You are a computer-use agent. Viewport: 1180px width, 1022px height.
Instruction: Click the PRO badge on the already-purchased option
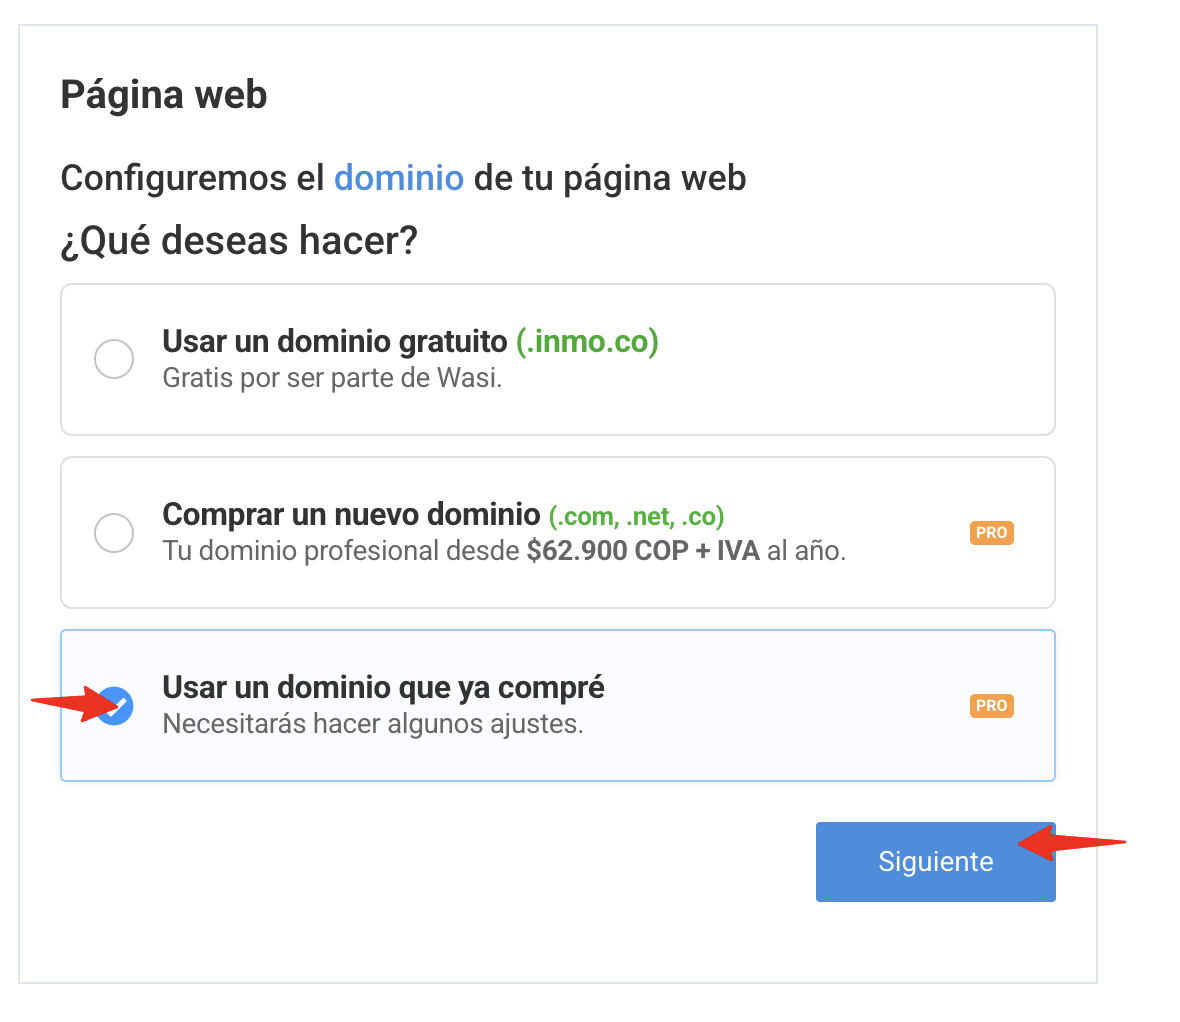coord(991,706)
